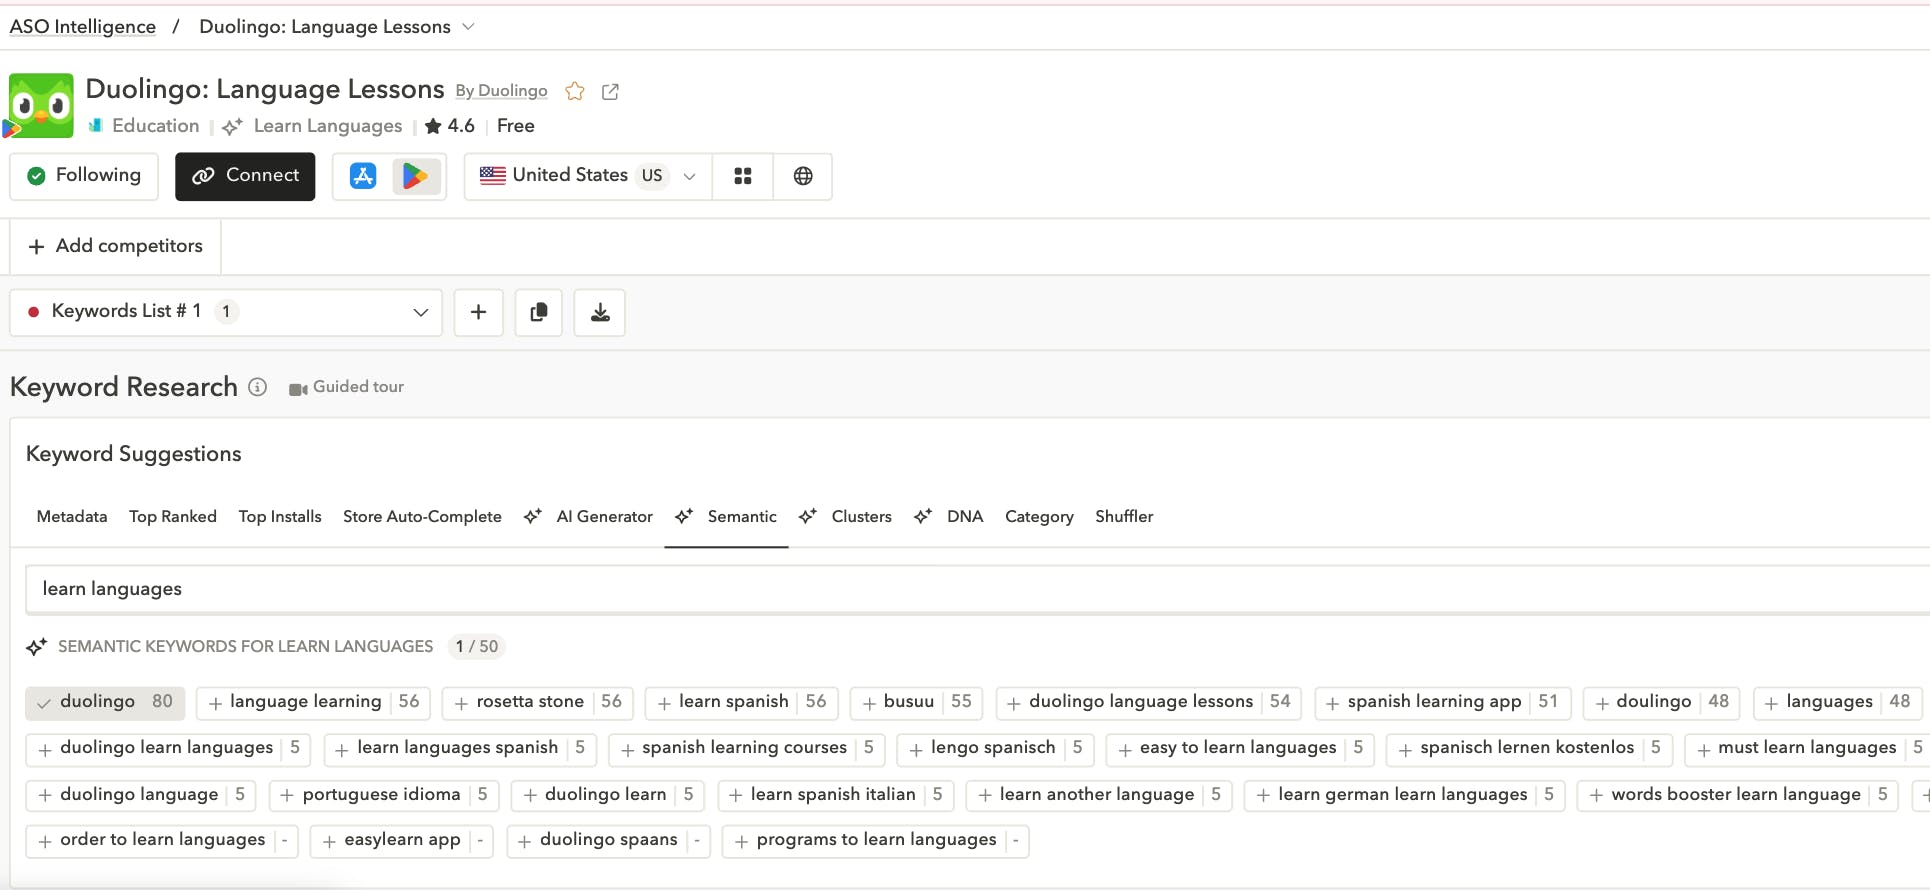1930x890 pixels.
Task: Switch to the Top Installs tab
Action: pyautogui.click(x=280, y=516)
